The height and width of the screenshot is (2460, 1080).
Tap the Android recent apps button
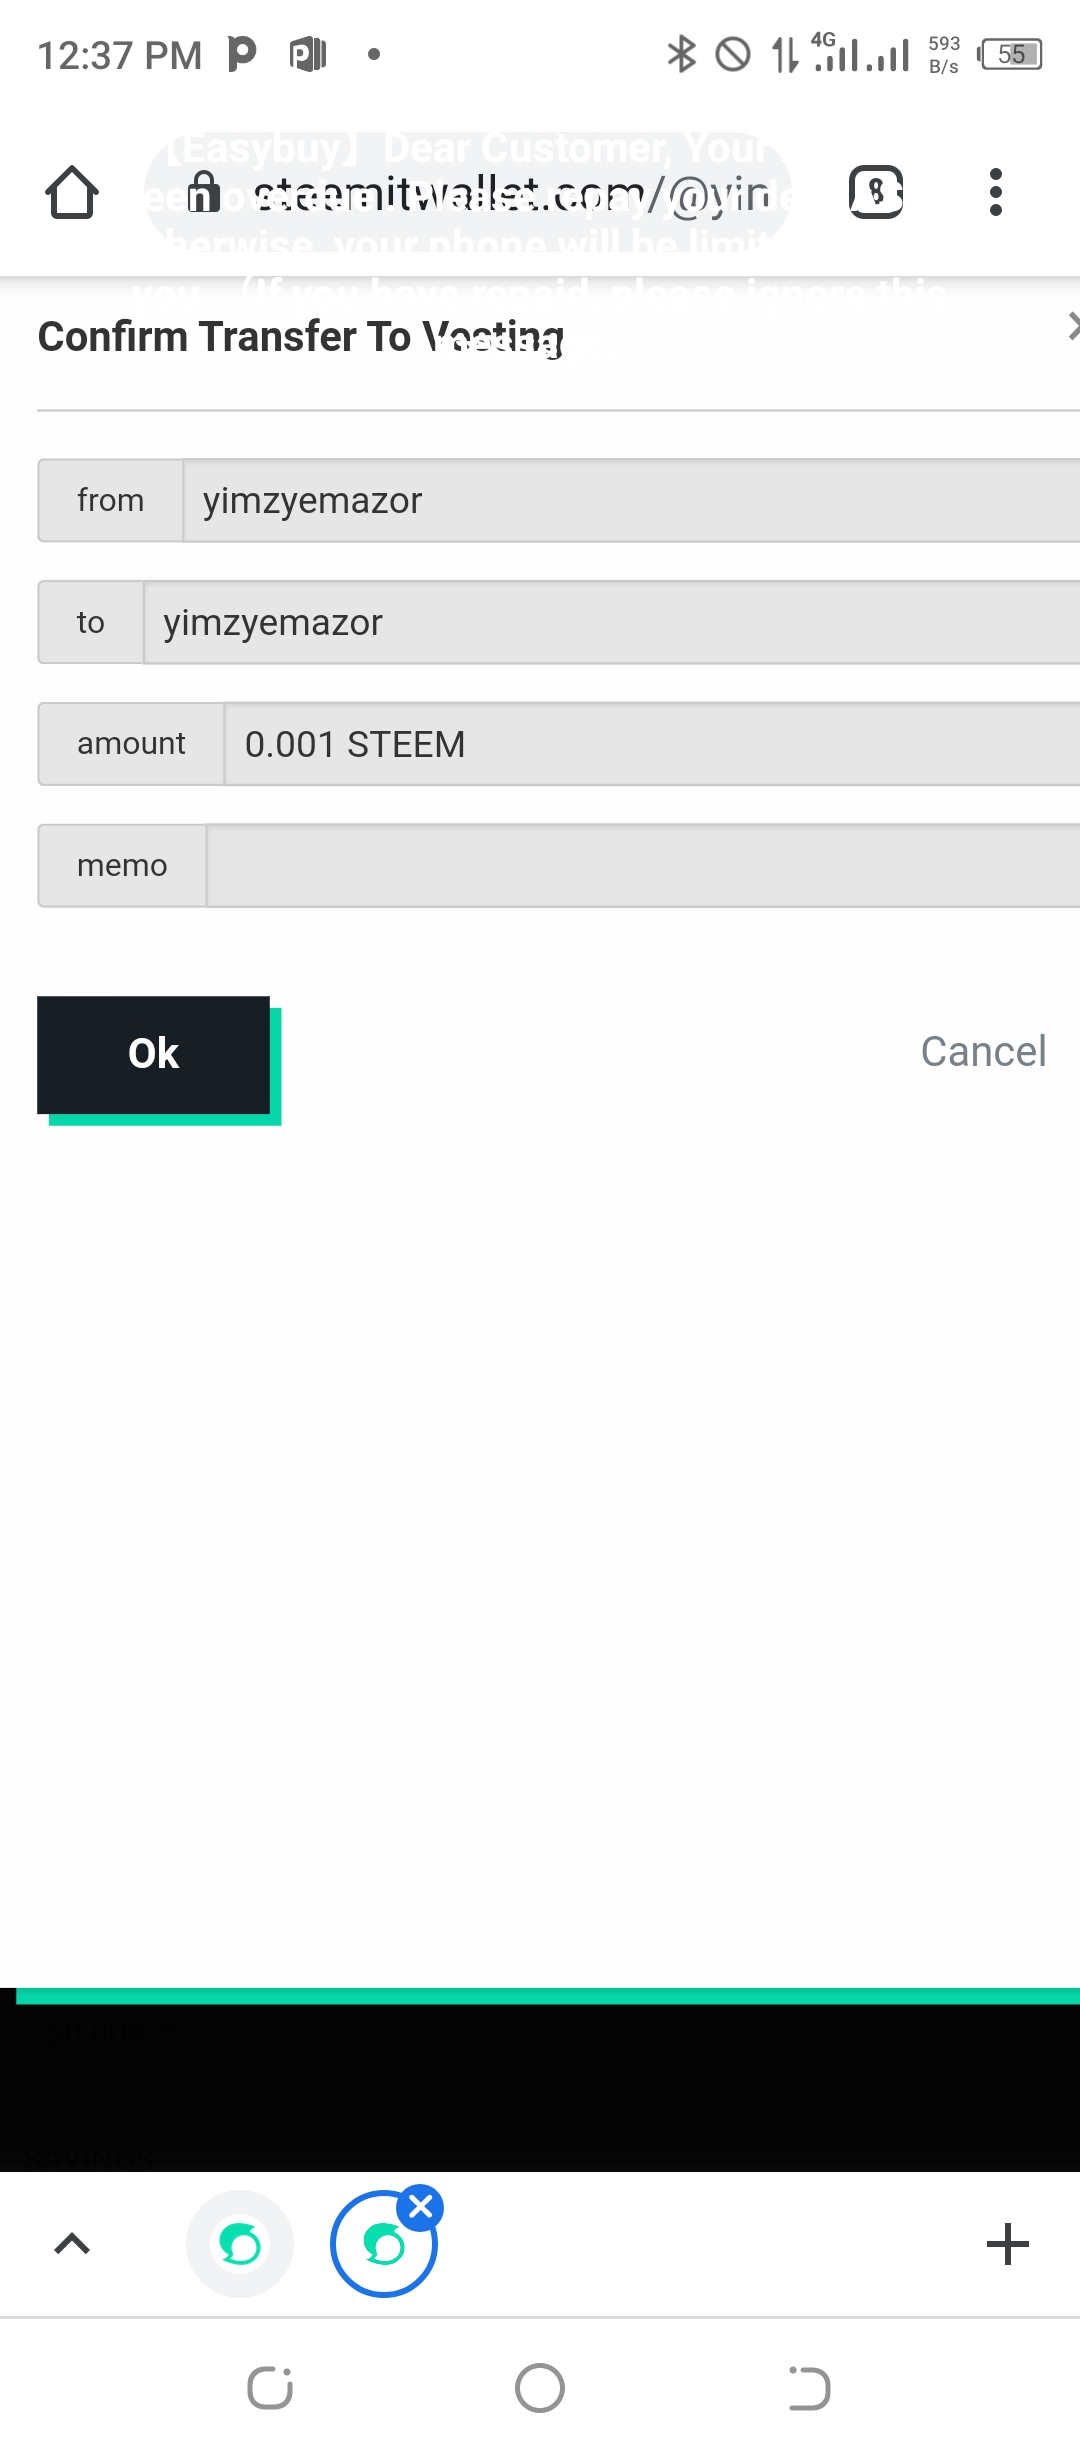(270, 2389)
